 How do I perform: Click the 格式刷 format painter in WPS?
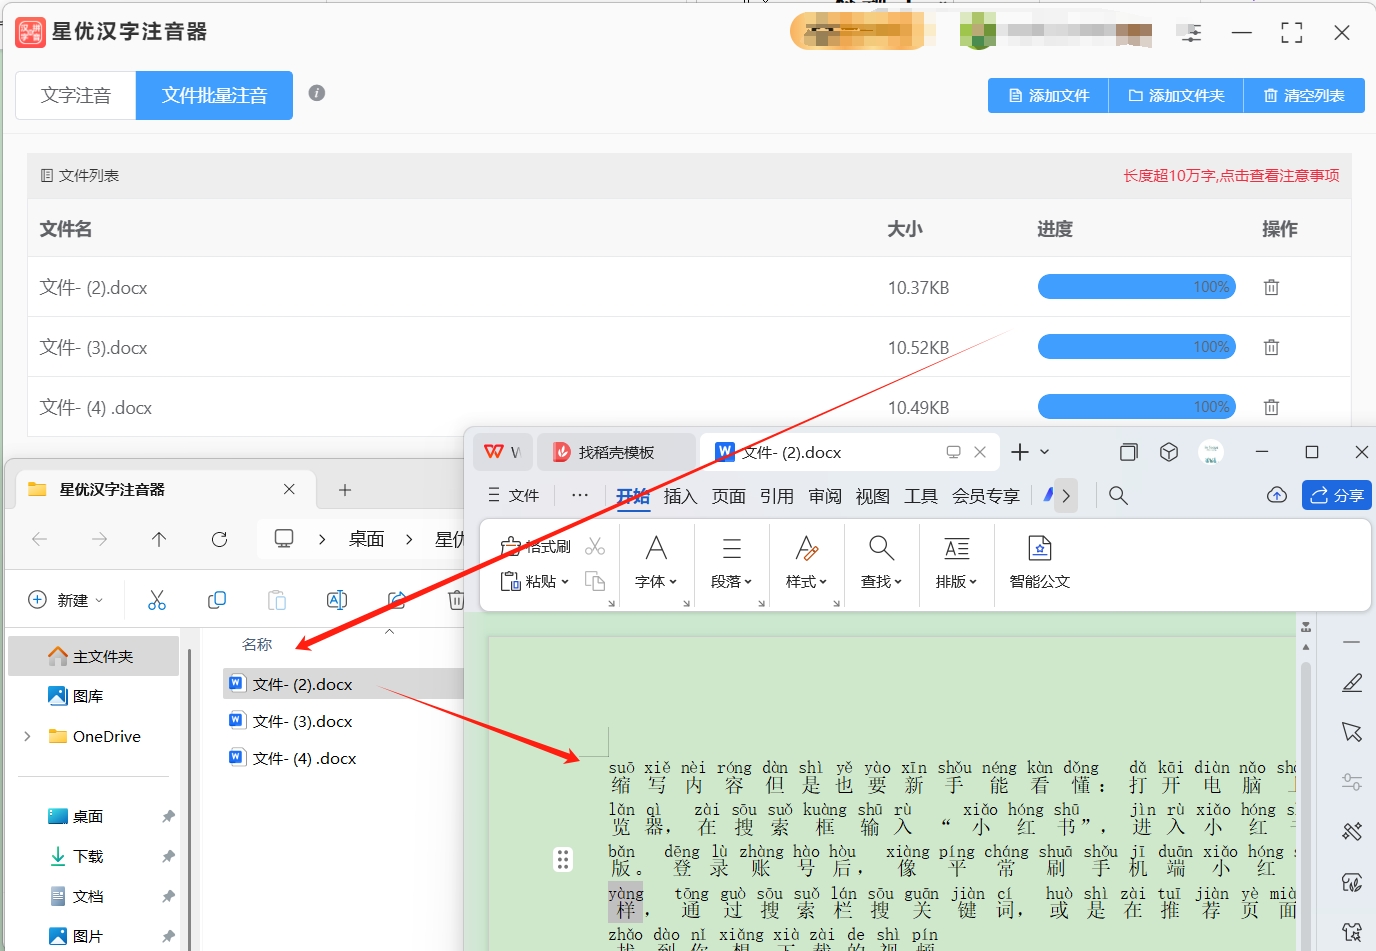click(x=536, y=546)
